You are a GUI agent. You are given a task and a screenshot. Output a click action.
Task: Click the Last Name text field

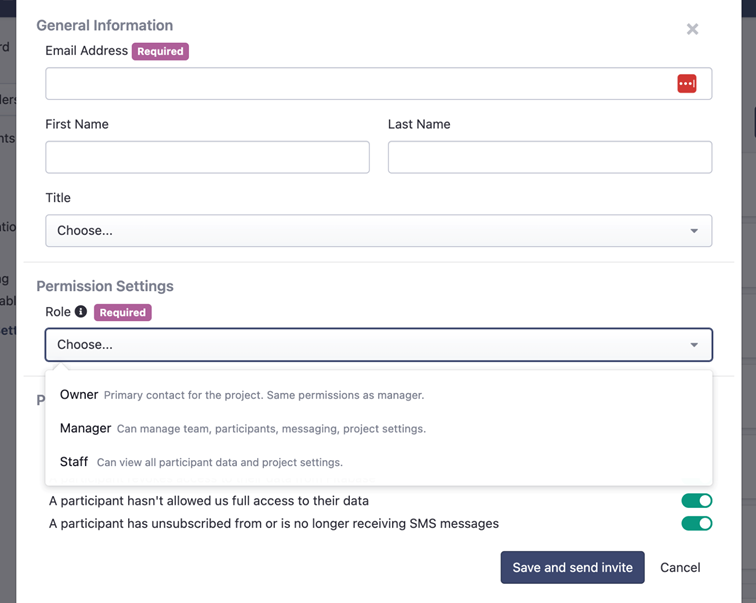point(550,157)
